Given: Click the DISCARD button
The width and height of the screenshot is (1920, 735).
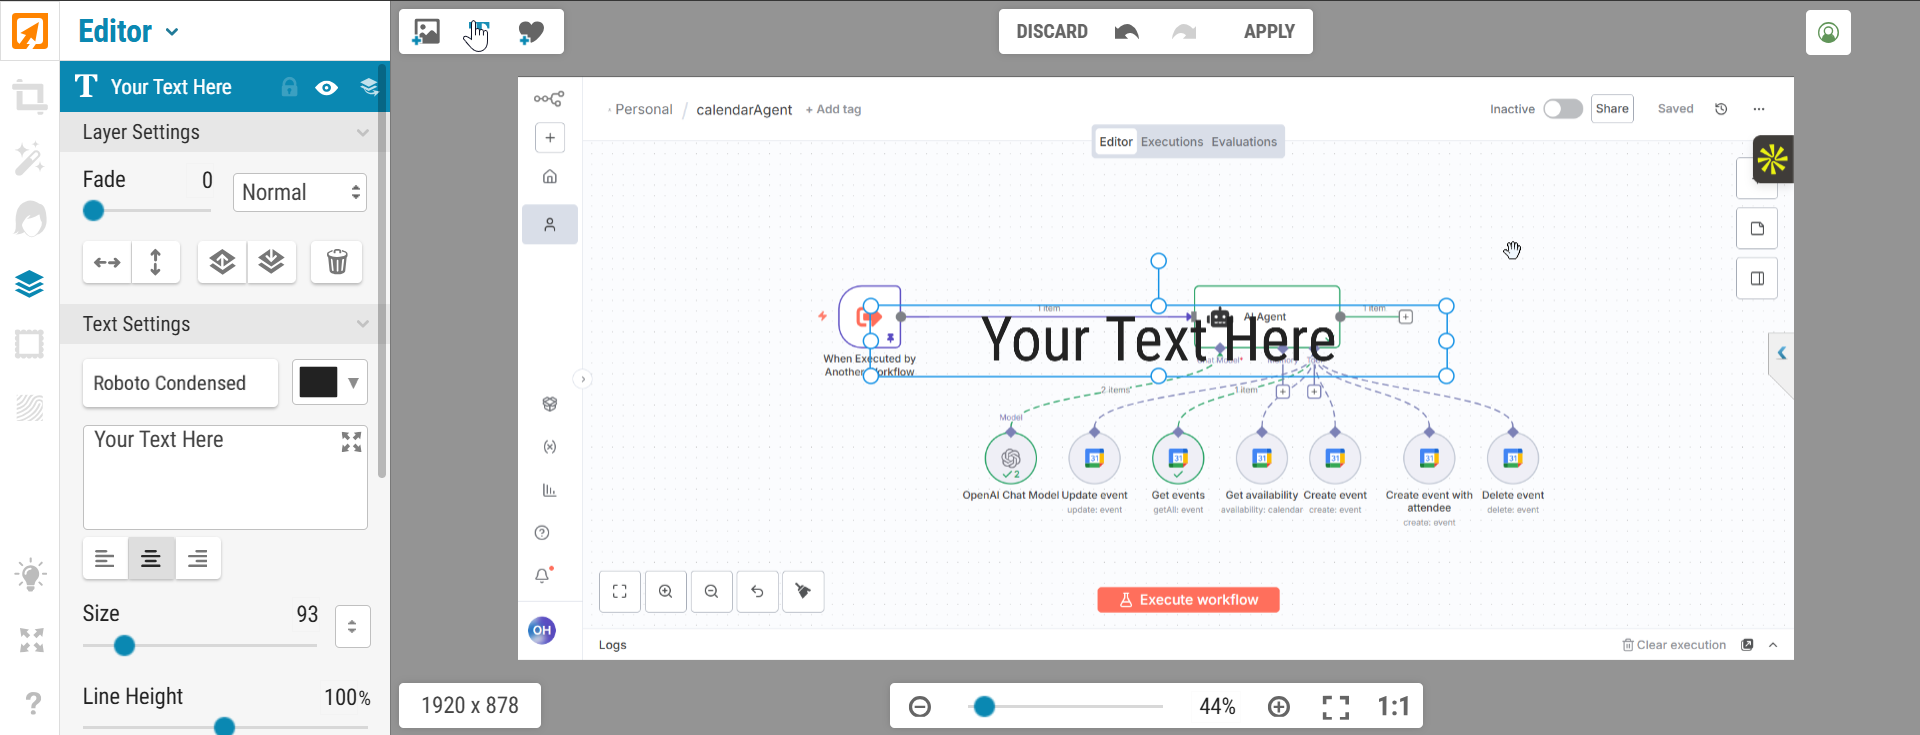Looking at the screenshot, I should pos(1052,32).
